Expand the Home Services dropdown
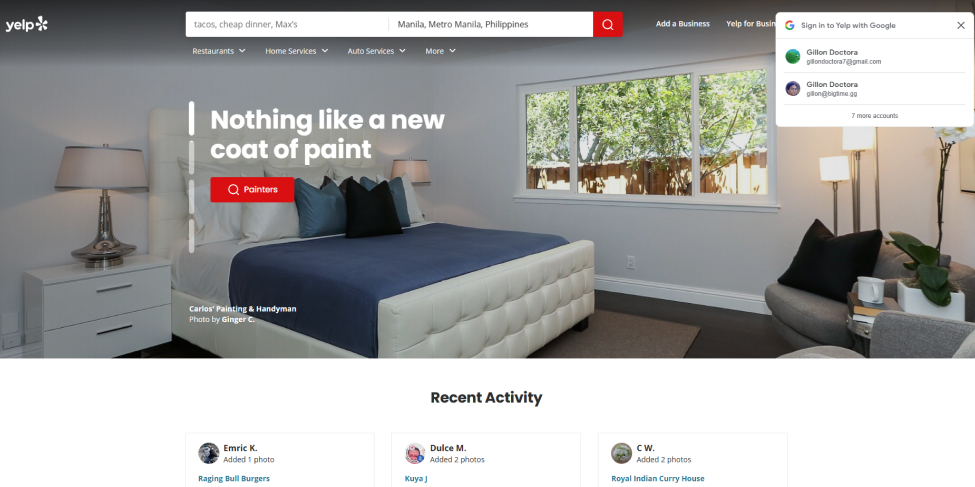The width and height of the screenshot is (975, 487). click(x=297, y=51)
